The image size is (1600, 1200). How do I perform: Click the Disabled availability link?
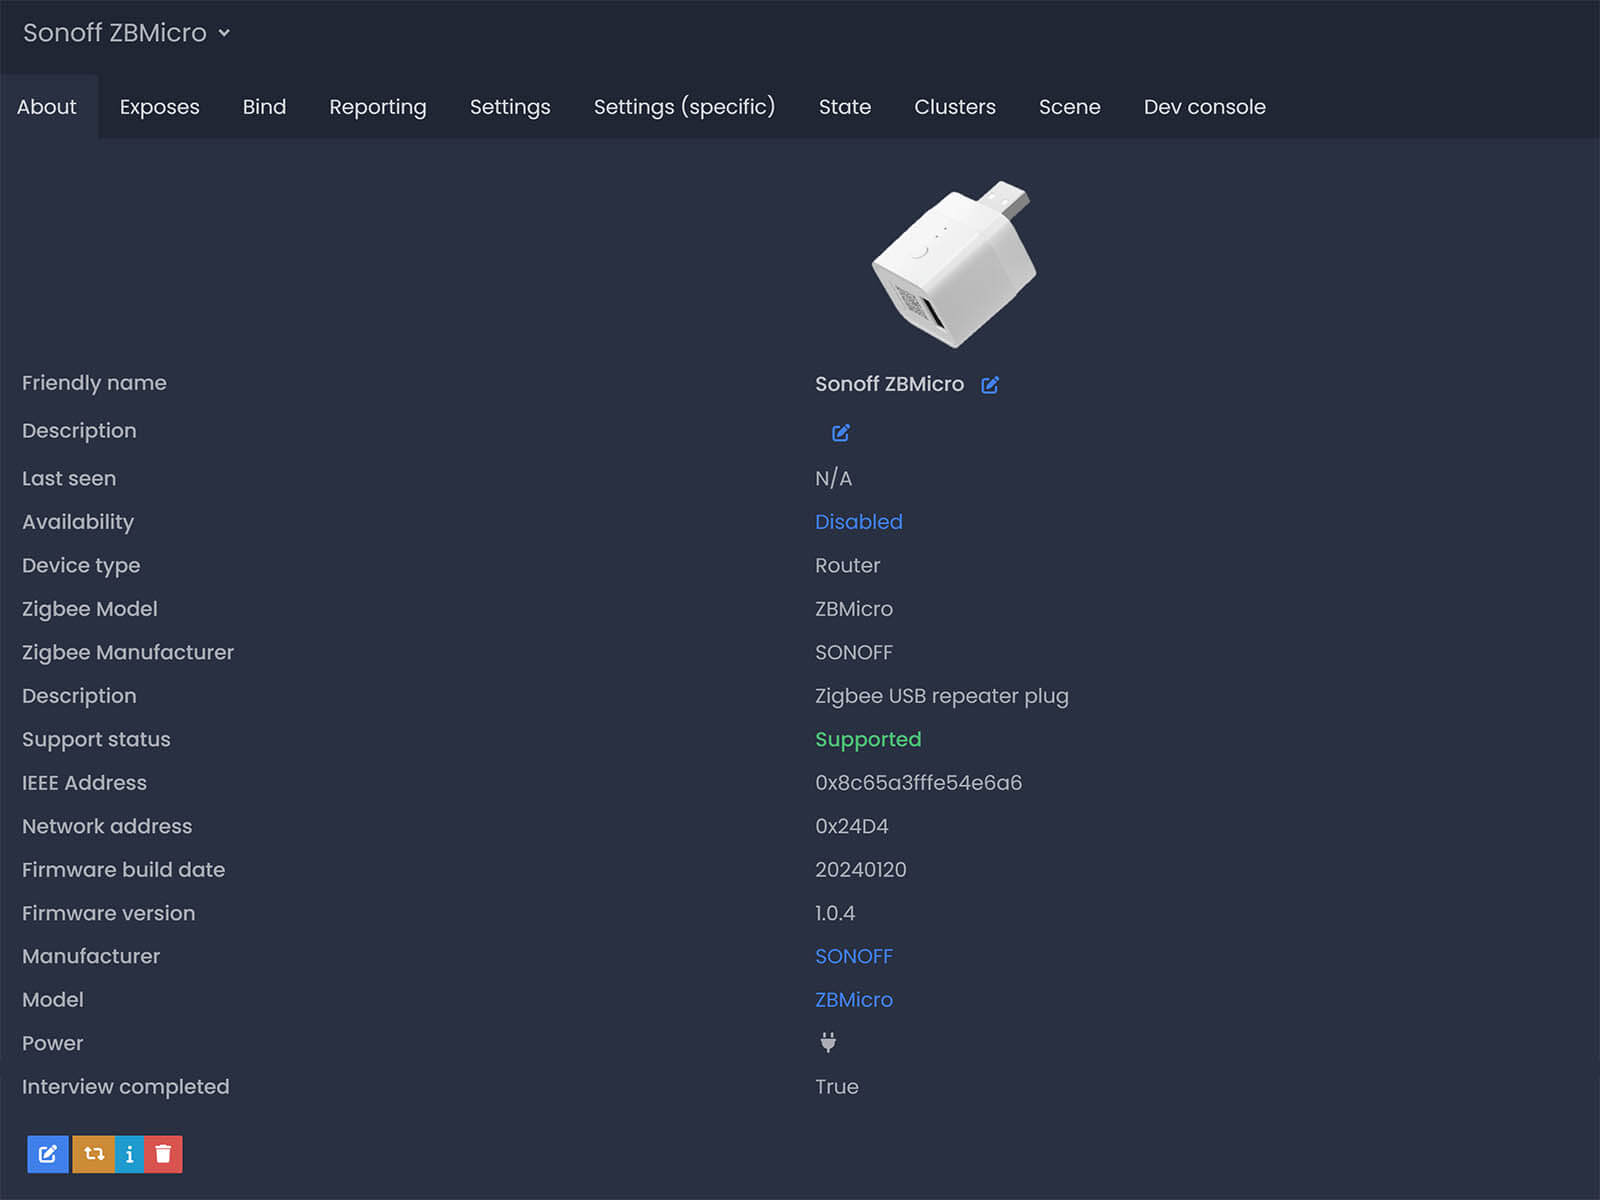coord(858,522)
